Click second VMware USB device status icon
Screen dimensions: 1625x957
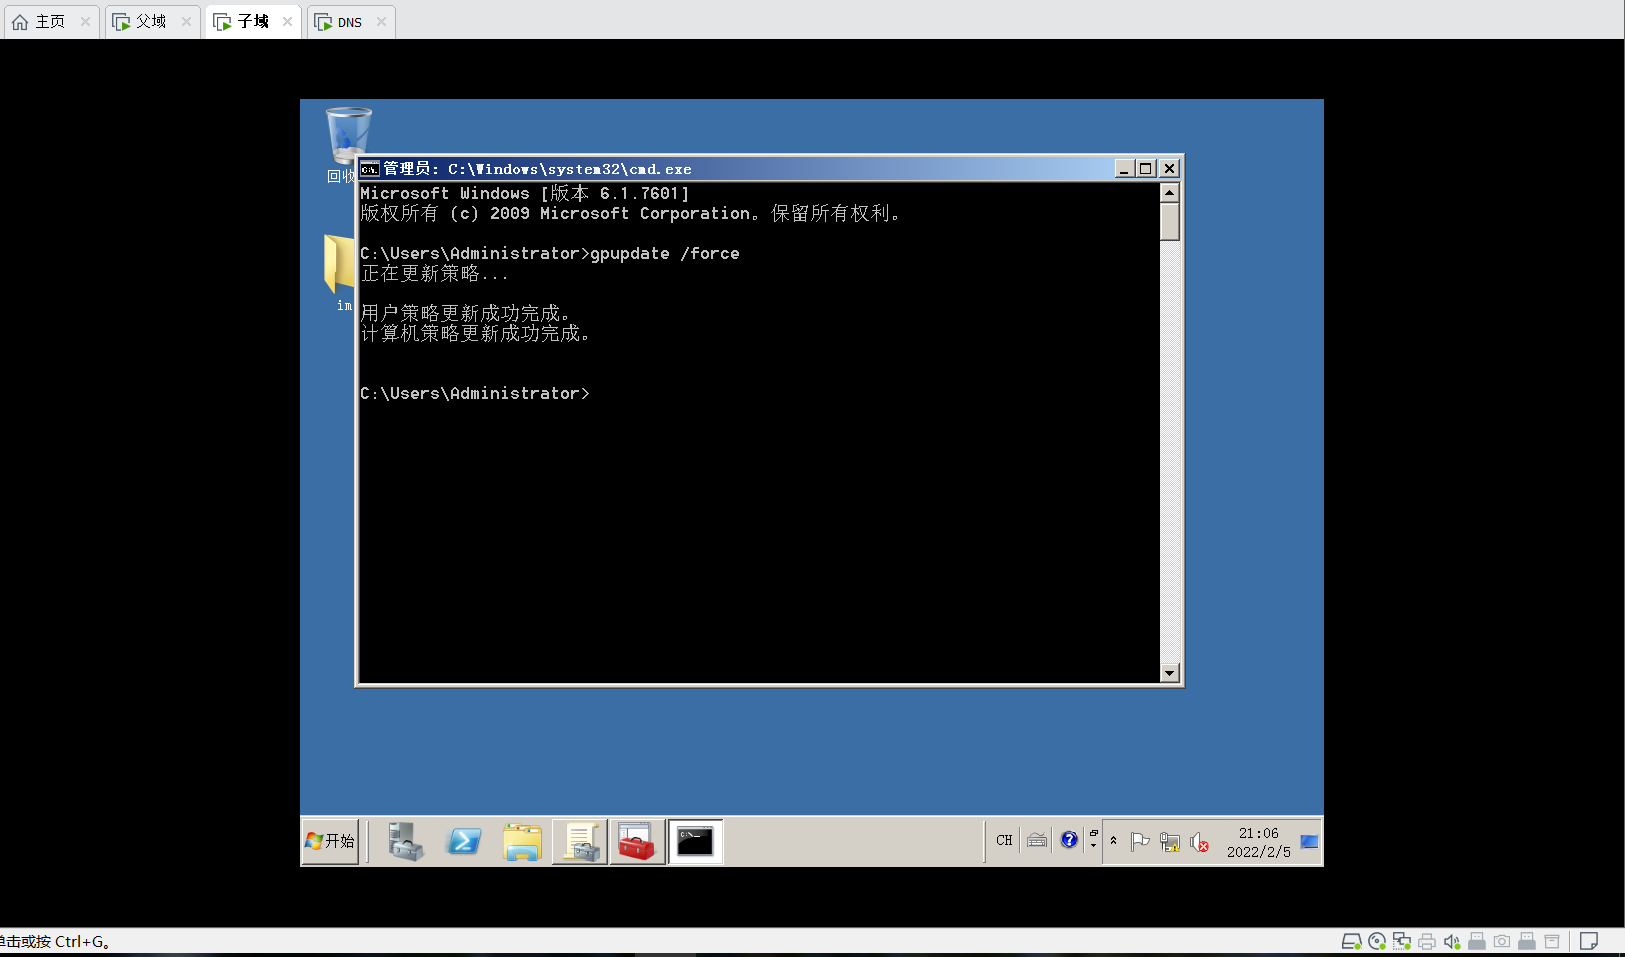[1527, 941]
